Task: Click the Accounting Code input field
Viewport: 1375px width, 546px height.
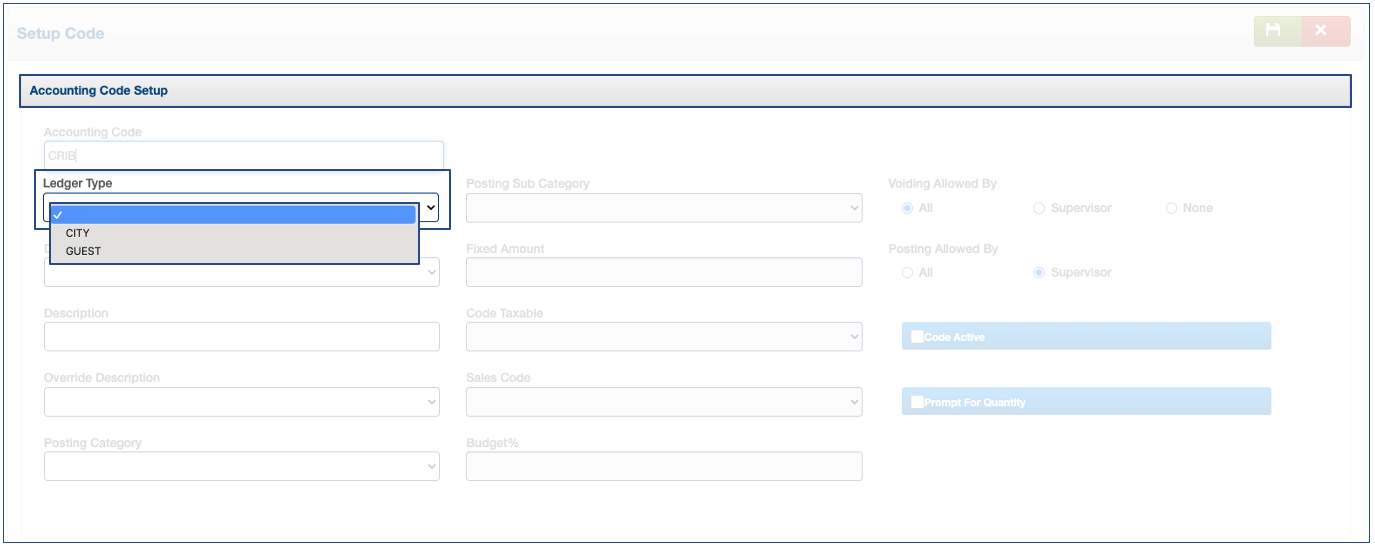Action: (x=243, y=155)
